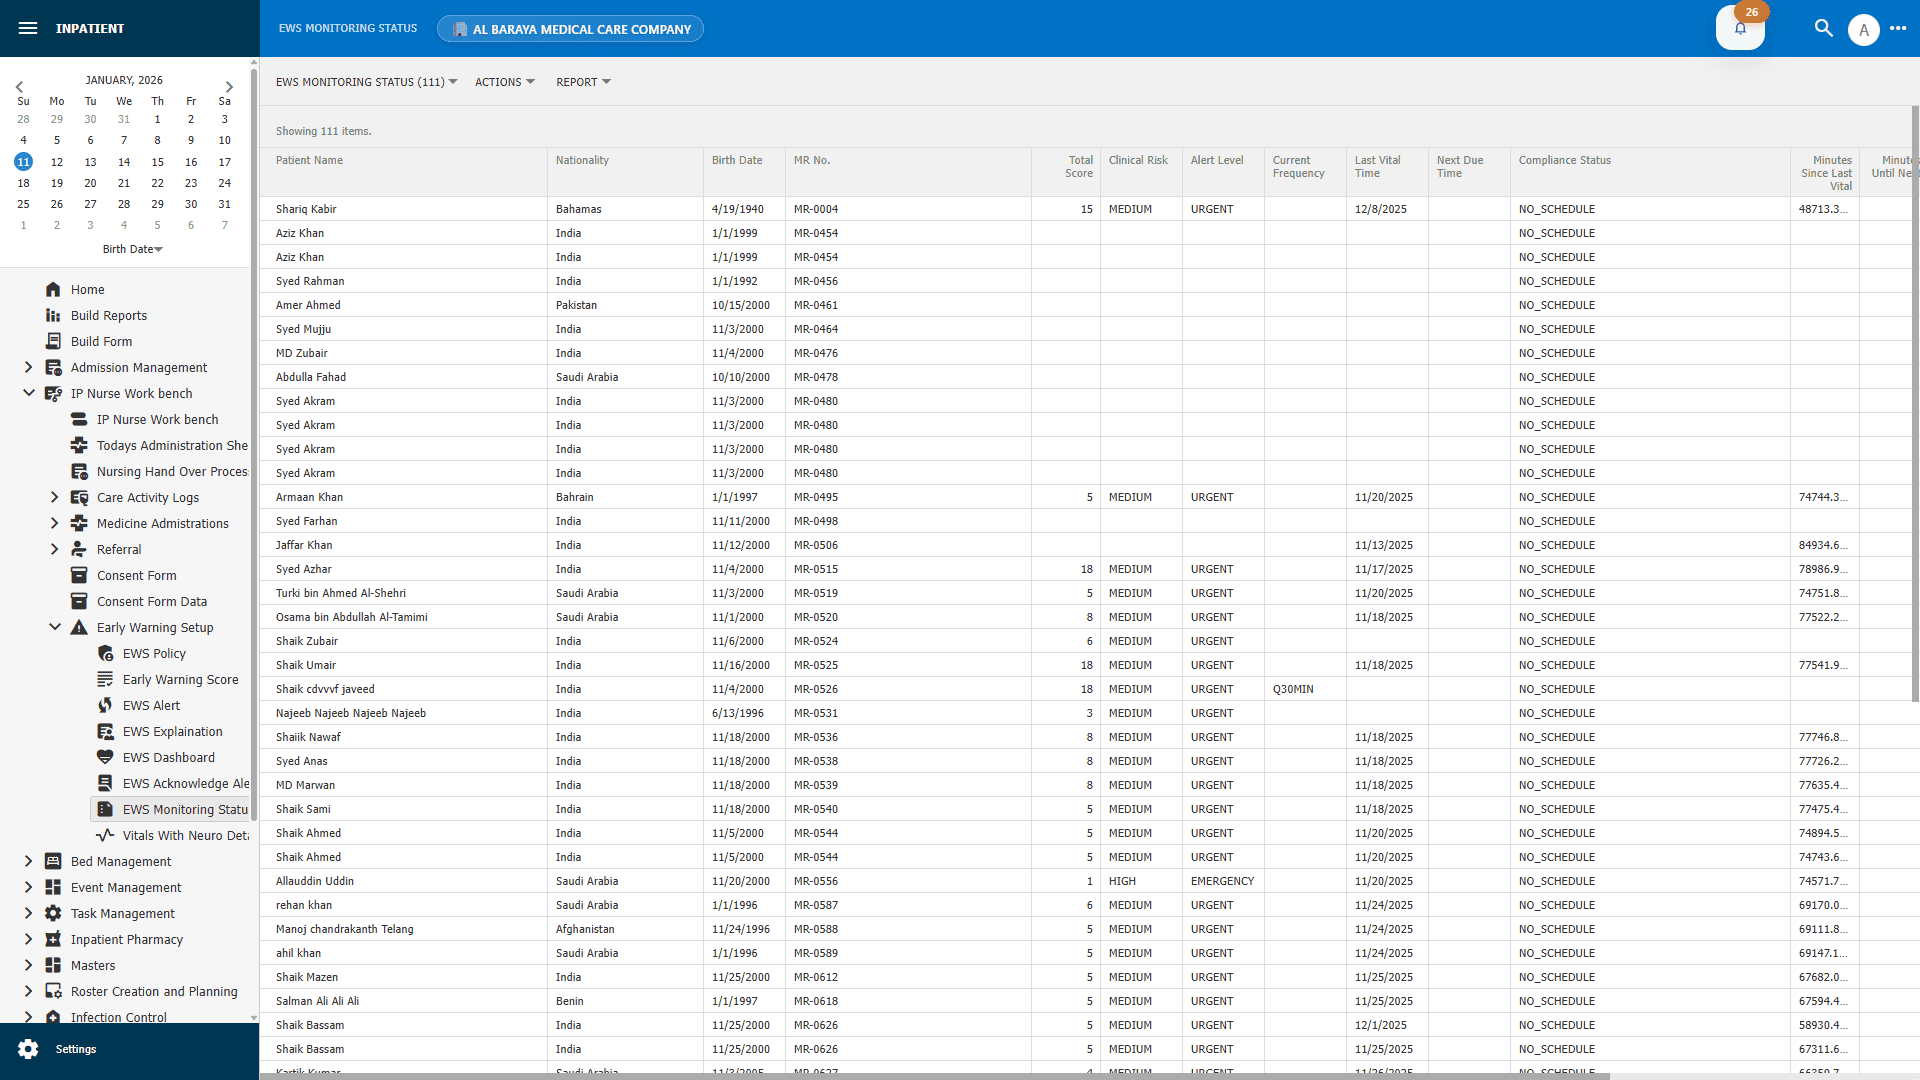The image size is (1920, 1080).
Task: Collapse the Early Warning Setup section
Action: click(55, 627)
